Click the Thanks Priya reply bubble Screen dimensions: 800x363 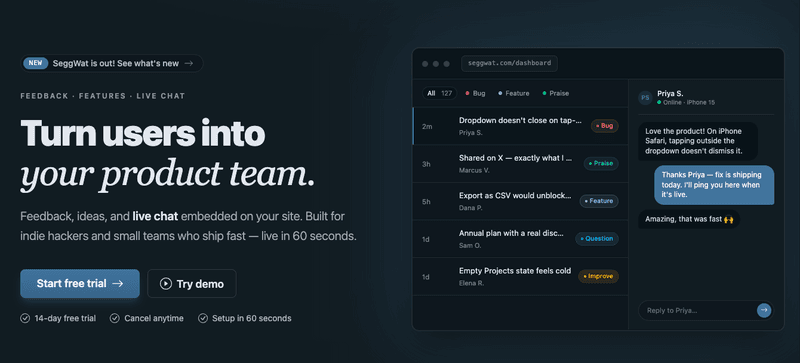(x=714, y=185)
